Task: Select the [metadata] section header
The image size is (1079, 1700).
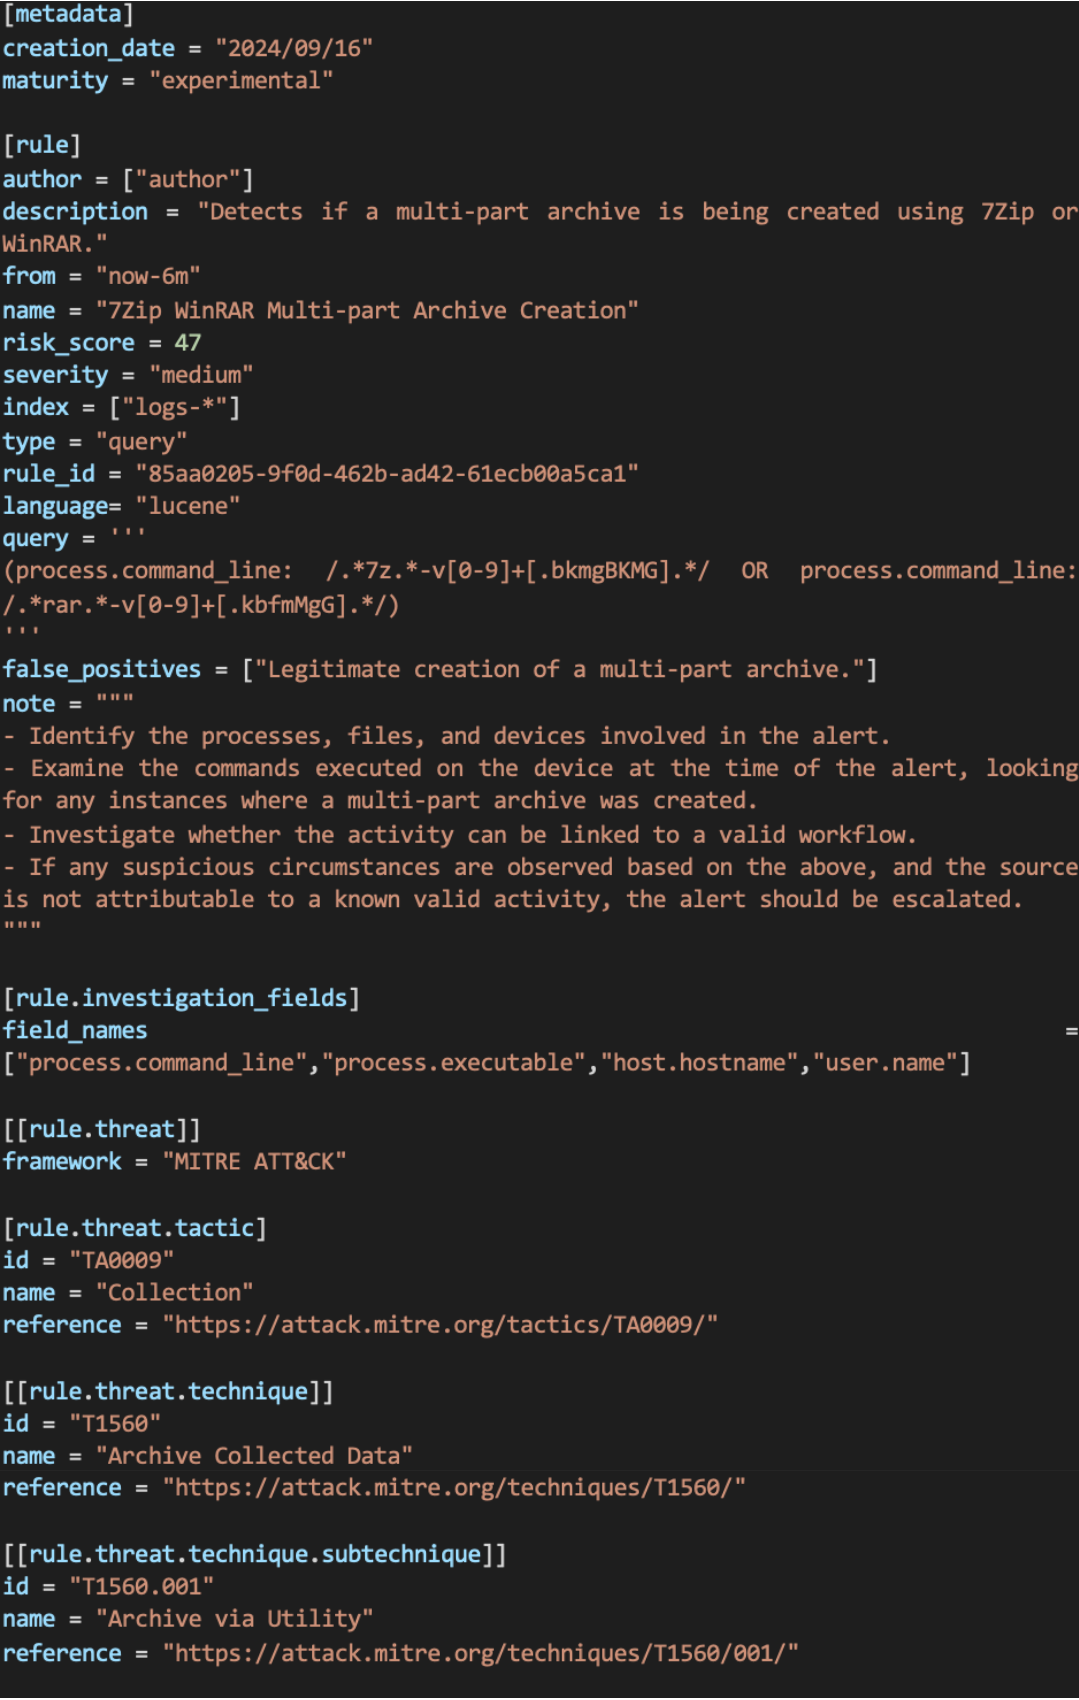Action: pos(68,14)
